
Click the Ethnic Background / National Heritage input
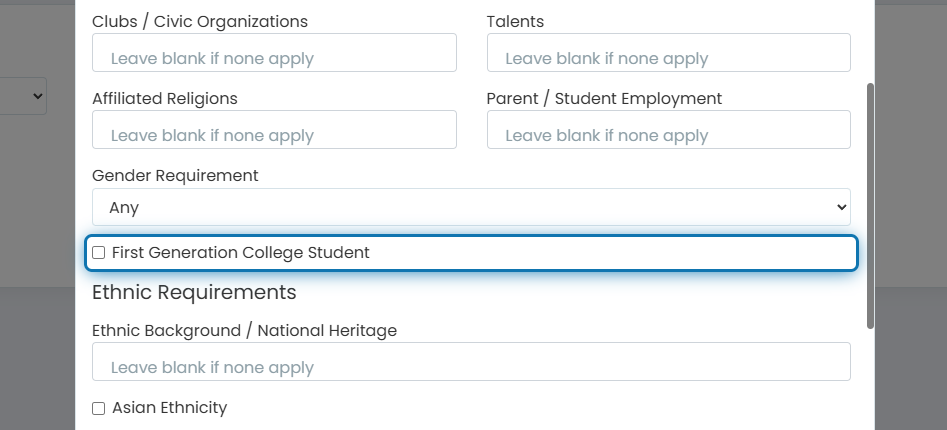point(471,362)
